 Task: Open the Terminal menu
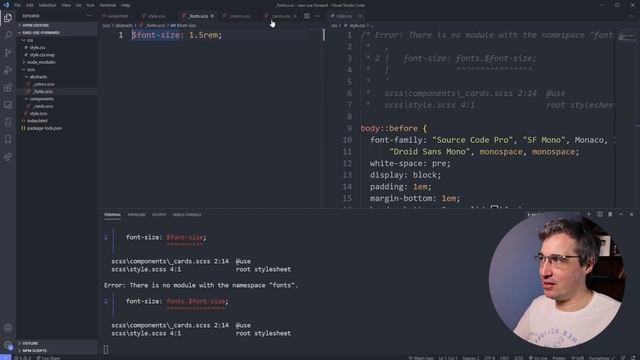click(108, 5)
